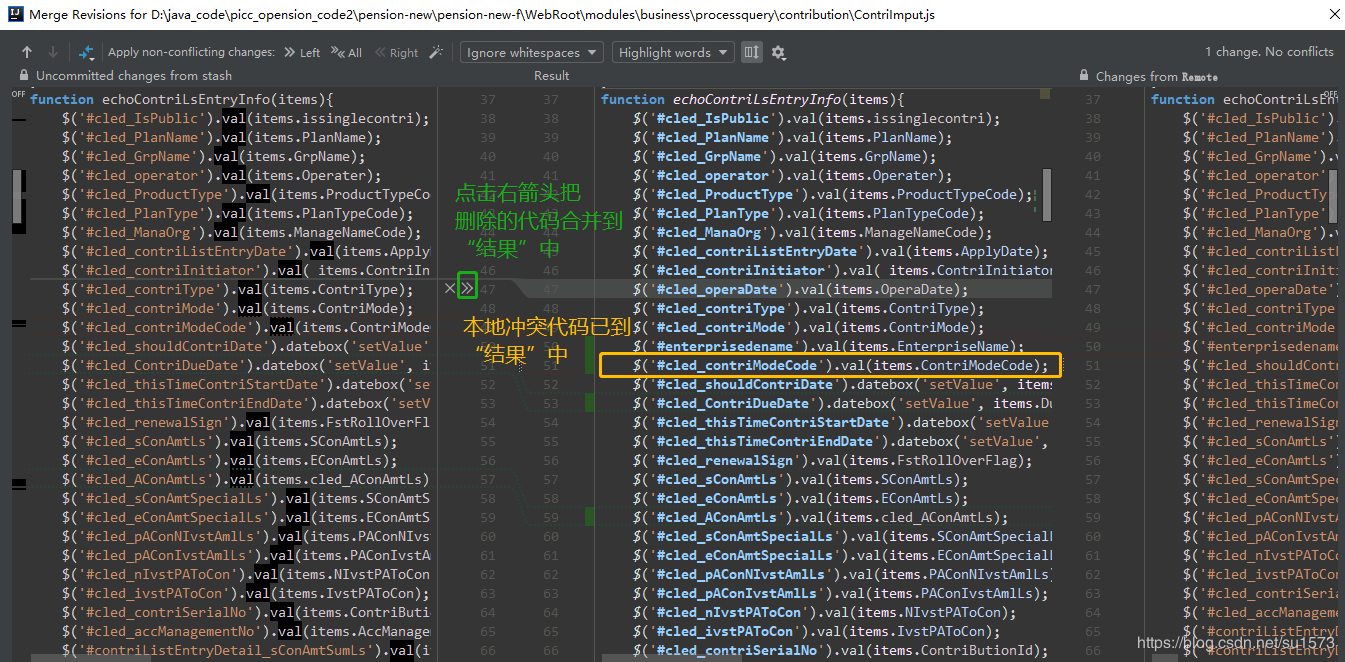
Task: Click lock icon beside Changes from Remote
Action: (1084, 76)
